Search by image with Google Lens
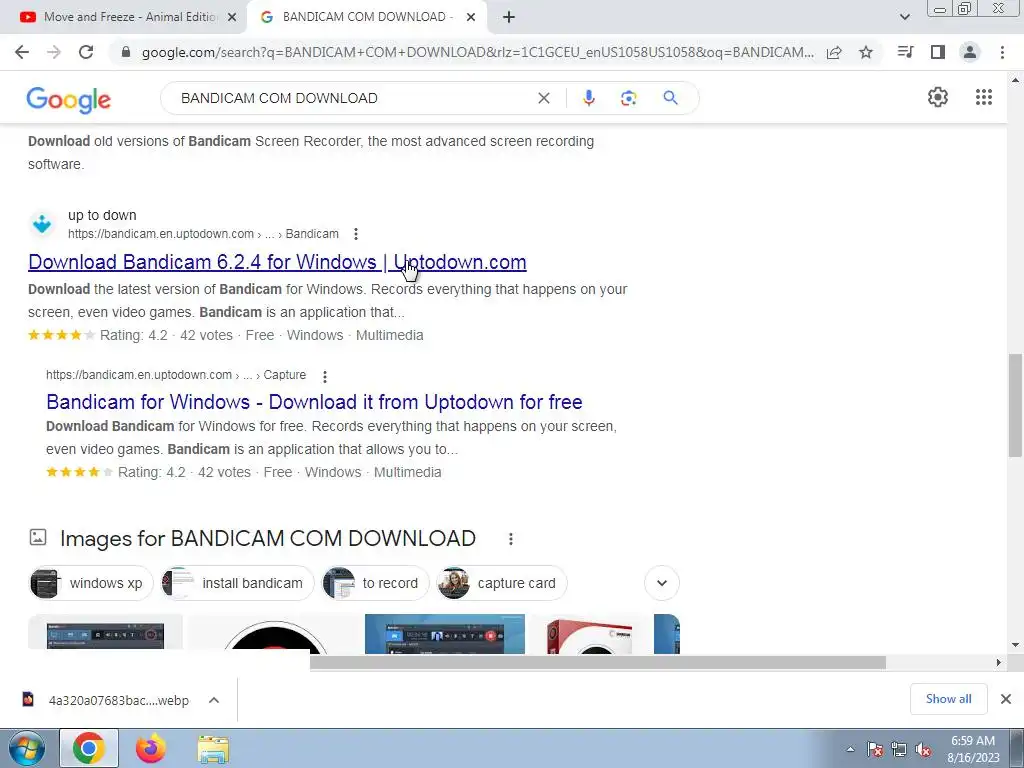 [x=628, y=98]
